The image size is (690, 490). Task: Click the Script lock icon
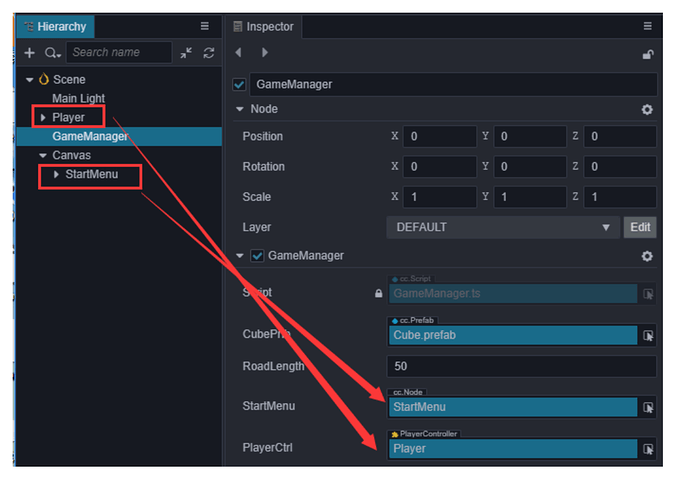tap(378, 293)
